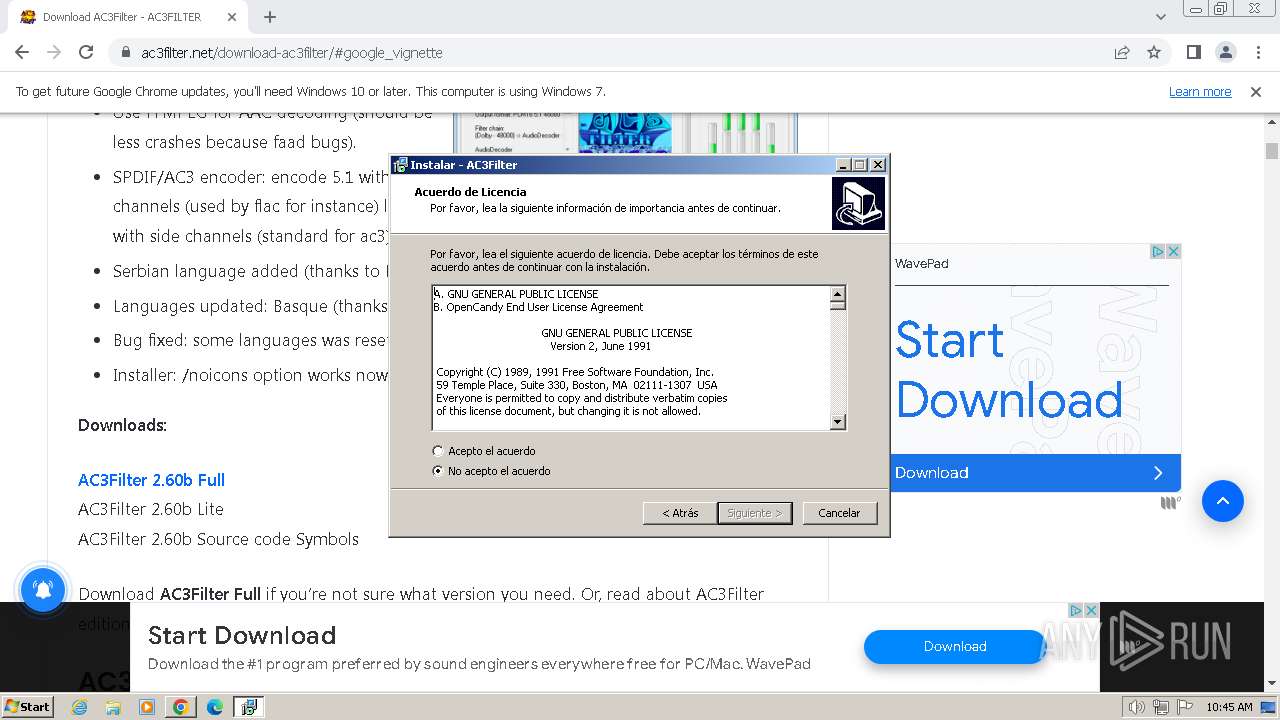Click the disabled 'Siguiente >' button

pos(755,513)
